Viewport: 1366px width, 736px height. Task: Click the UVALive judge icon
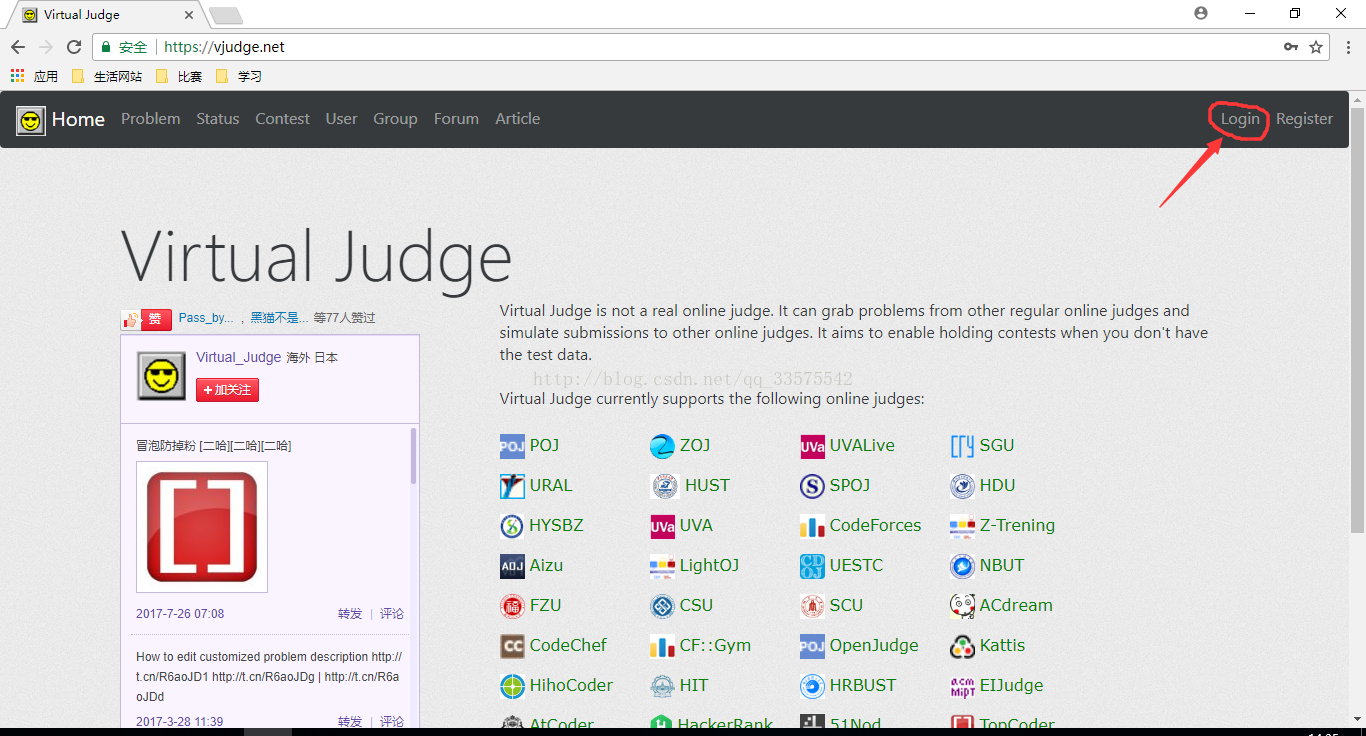pyautogui.click(x=812, y=446)
